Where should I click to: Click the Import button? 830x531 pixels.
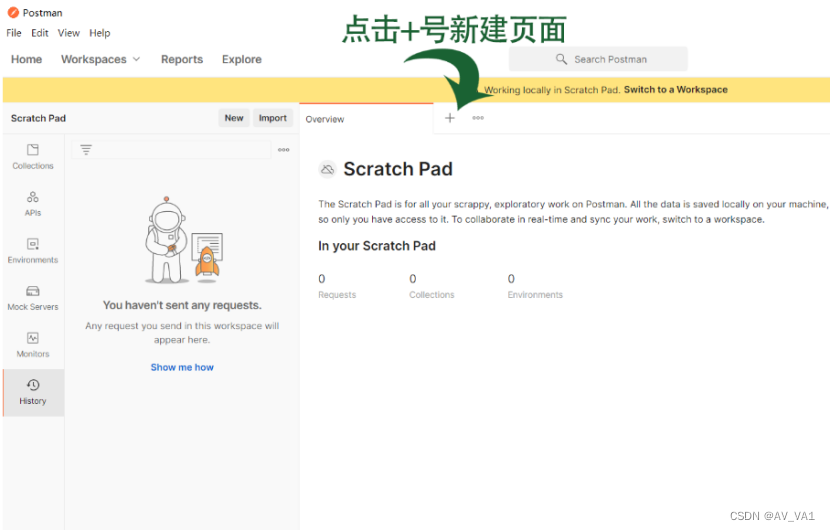point(273,118)
